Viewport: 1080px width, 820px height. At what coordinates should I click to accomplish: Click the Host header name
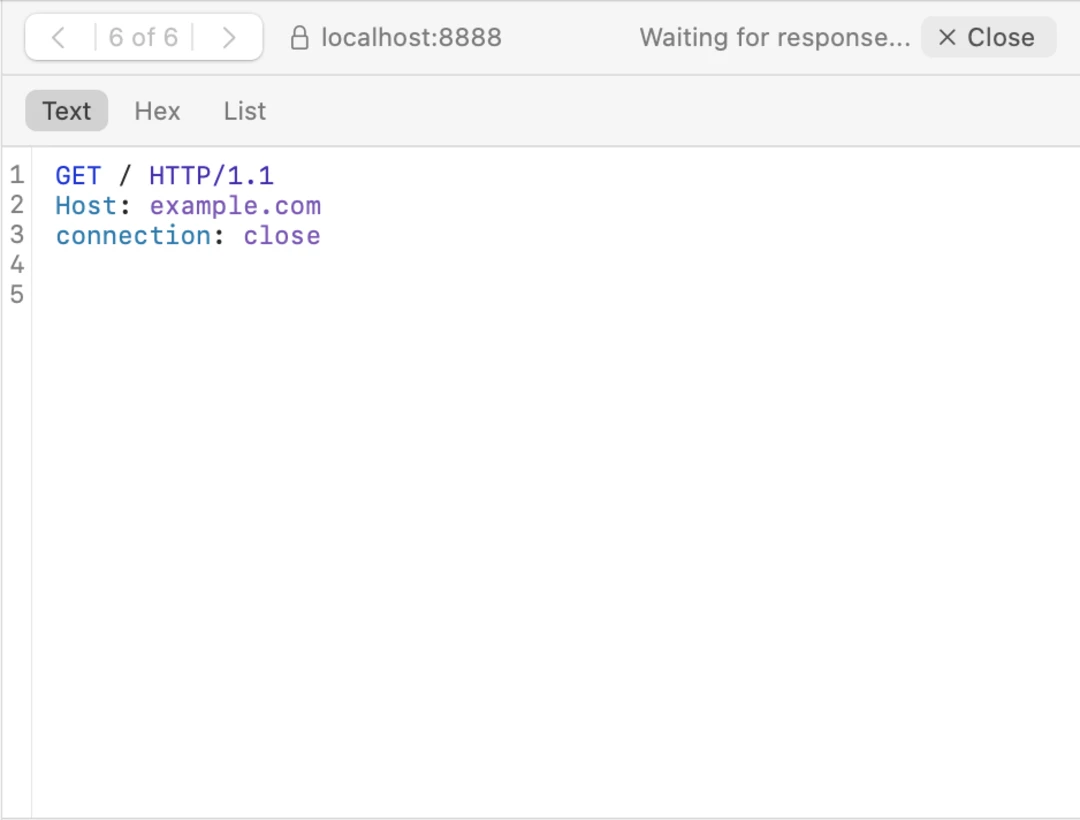click(86, 206)
